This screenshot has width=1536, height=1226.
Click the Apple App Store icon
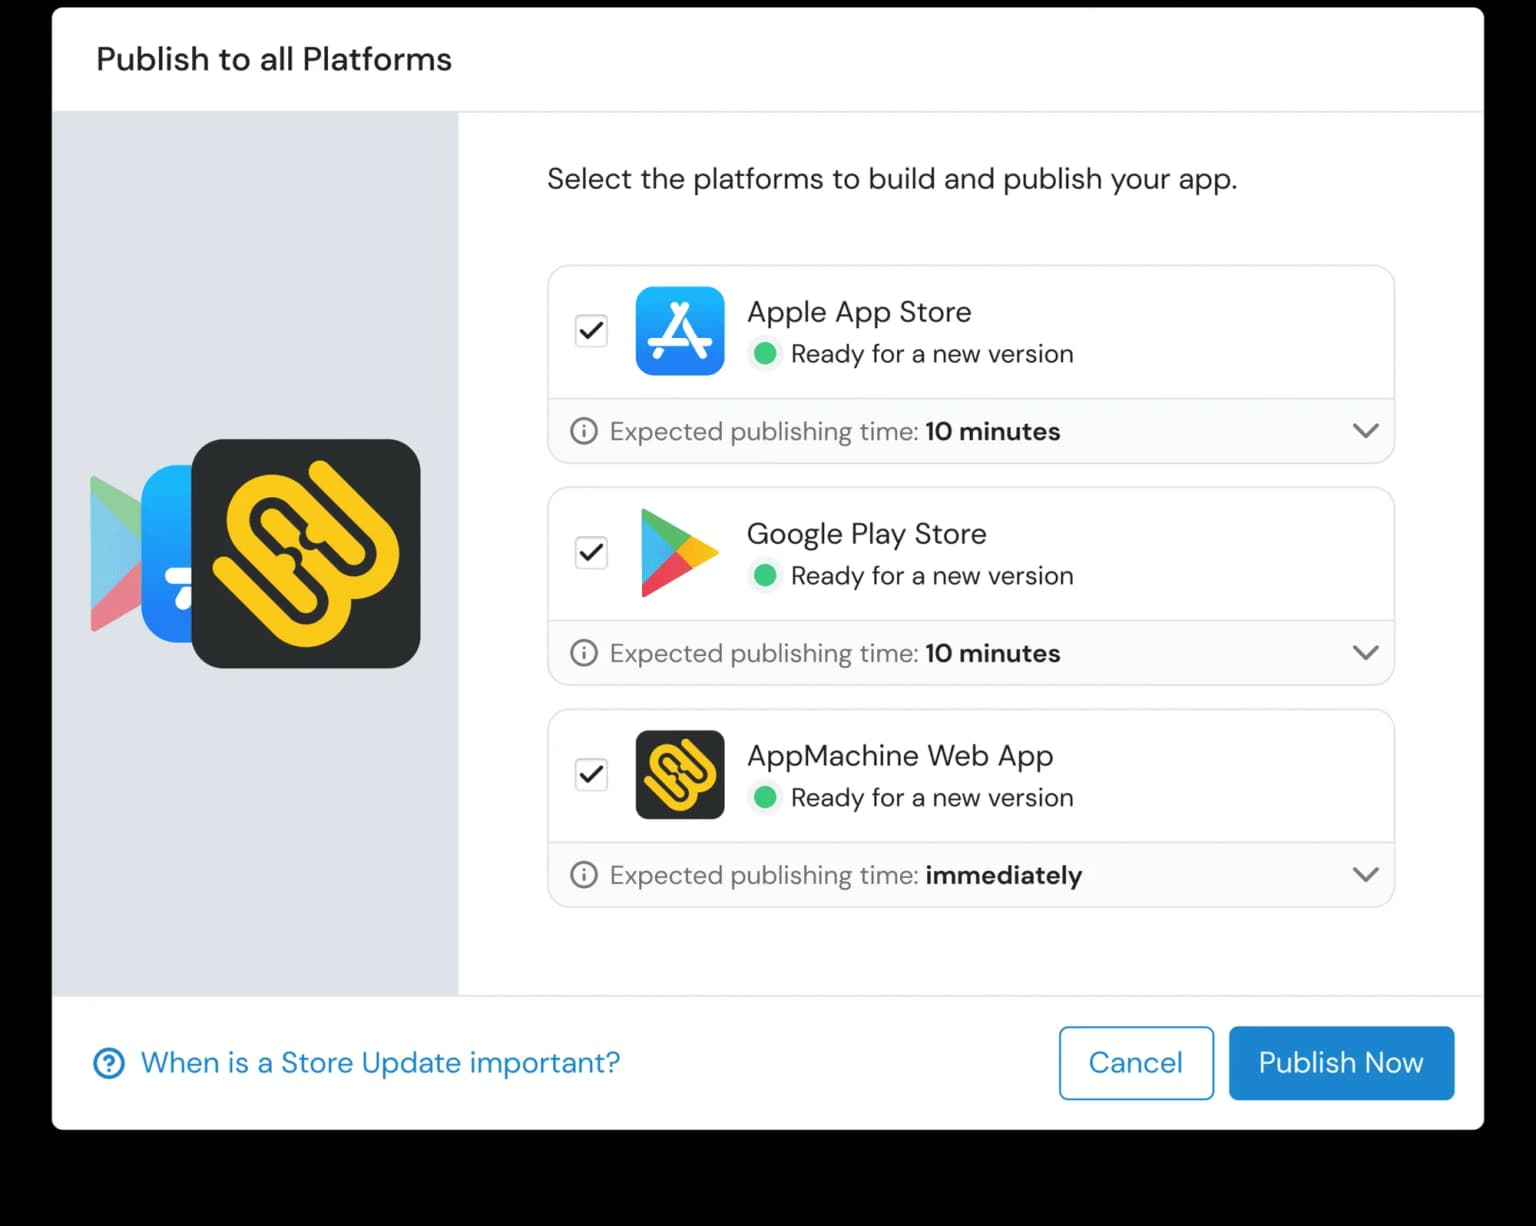pos(679,331)
